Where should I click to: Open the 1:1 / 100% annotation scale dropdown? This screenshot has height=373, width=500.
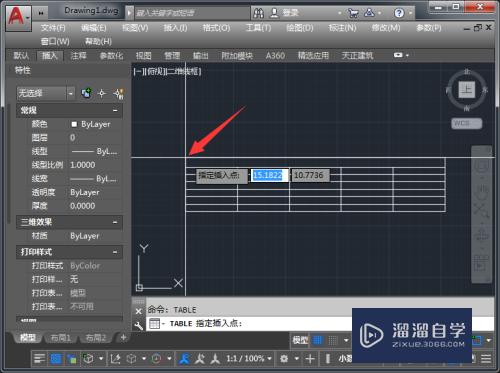click(248, 359)
